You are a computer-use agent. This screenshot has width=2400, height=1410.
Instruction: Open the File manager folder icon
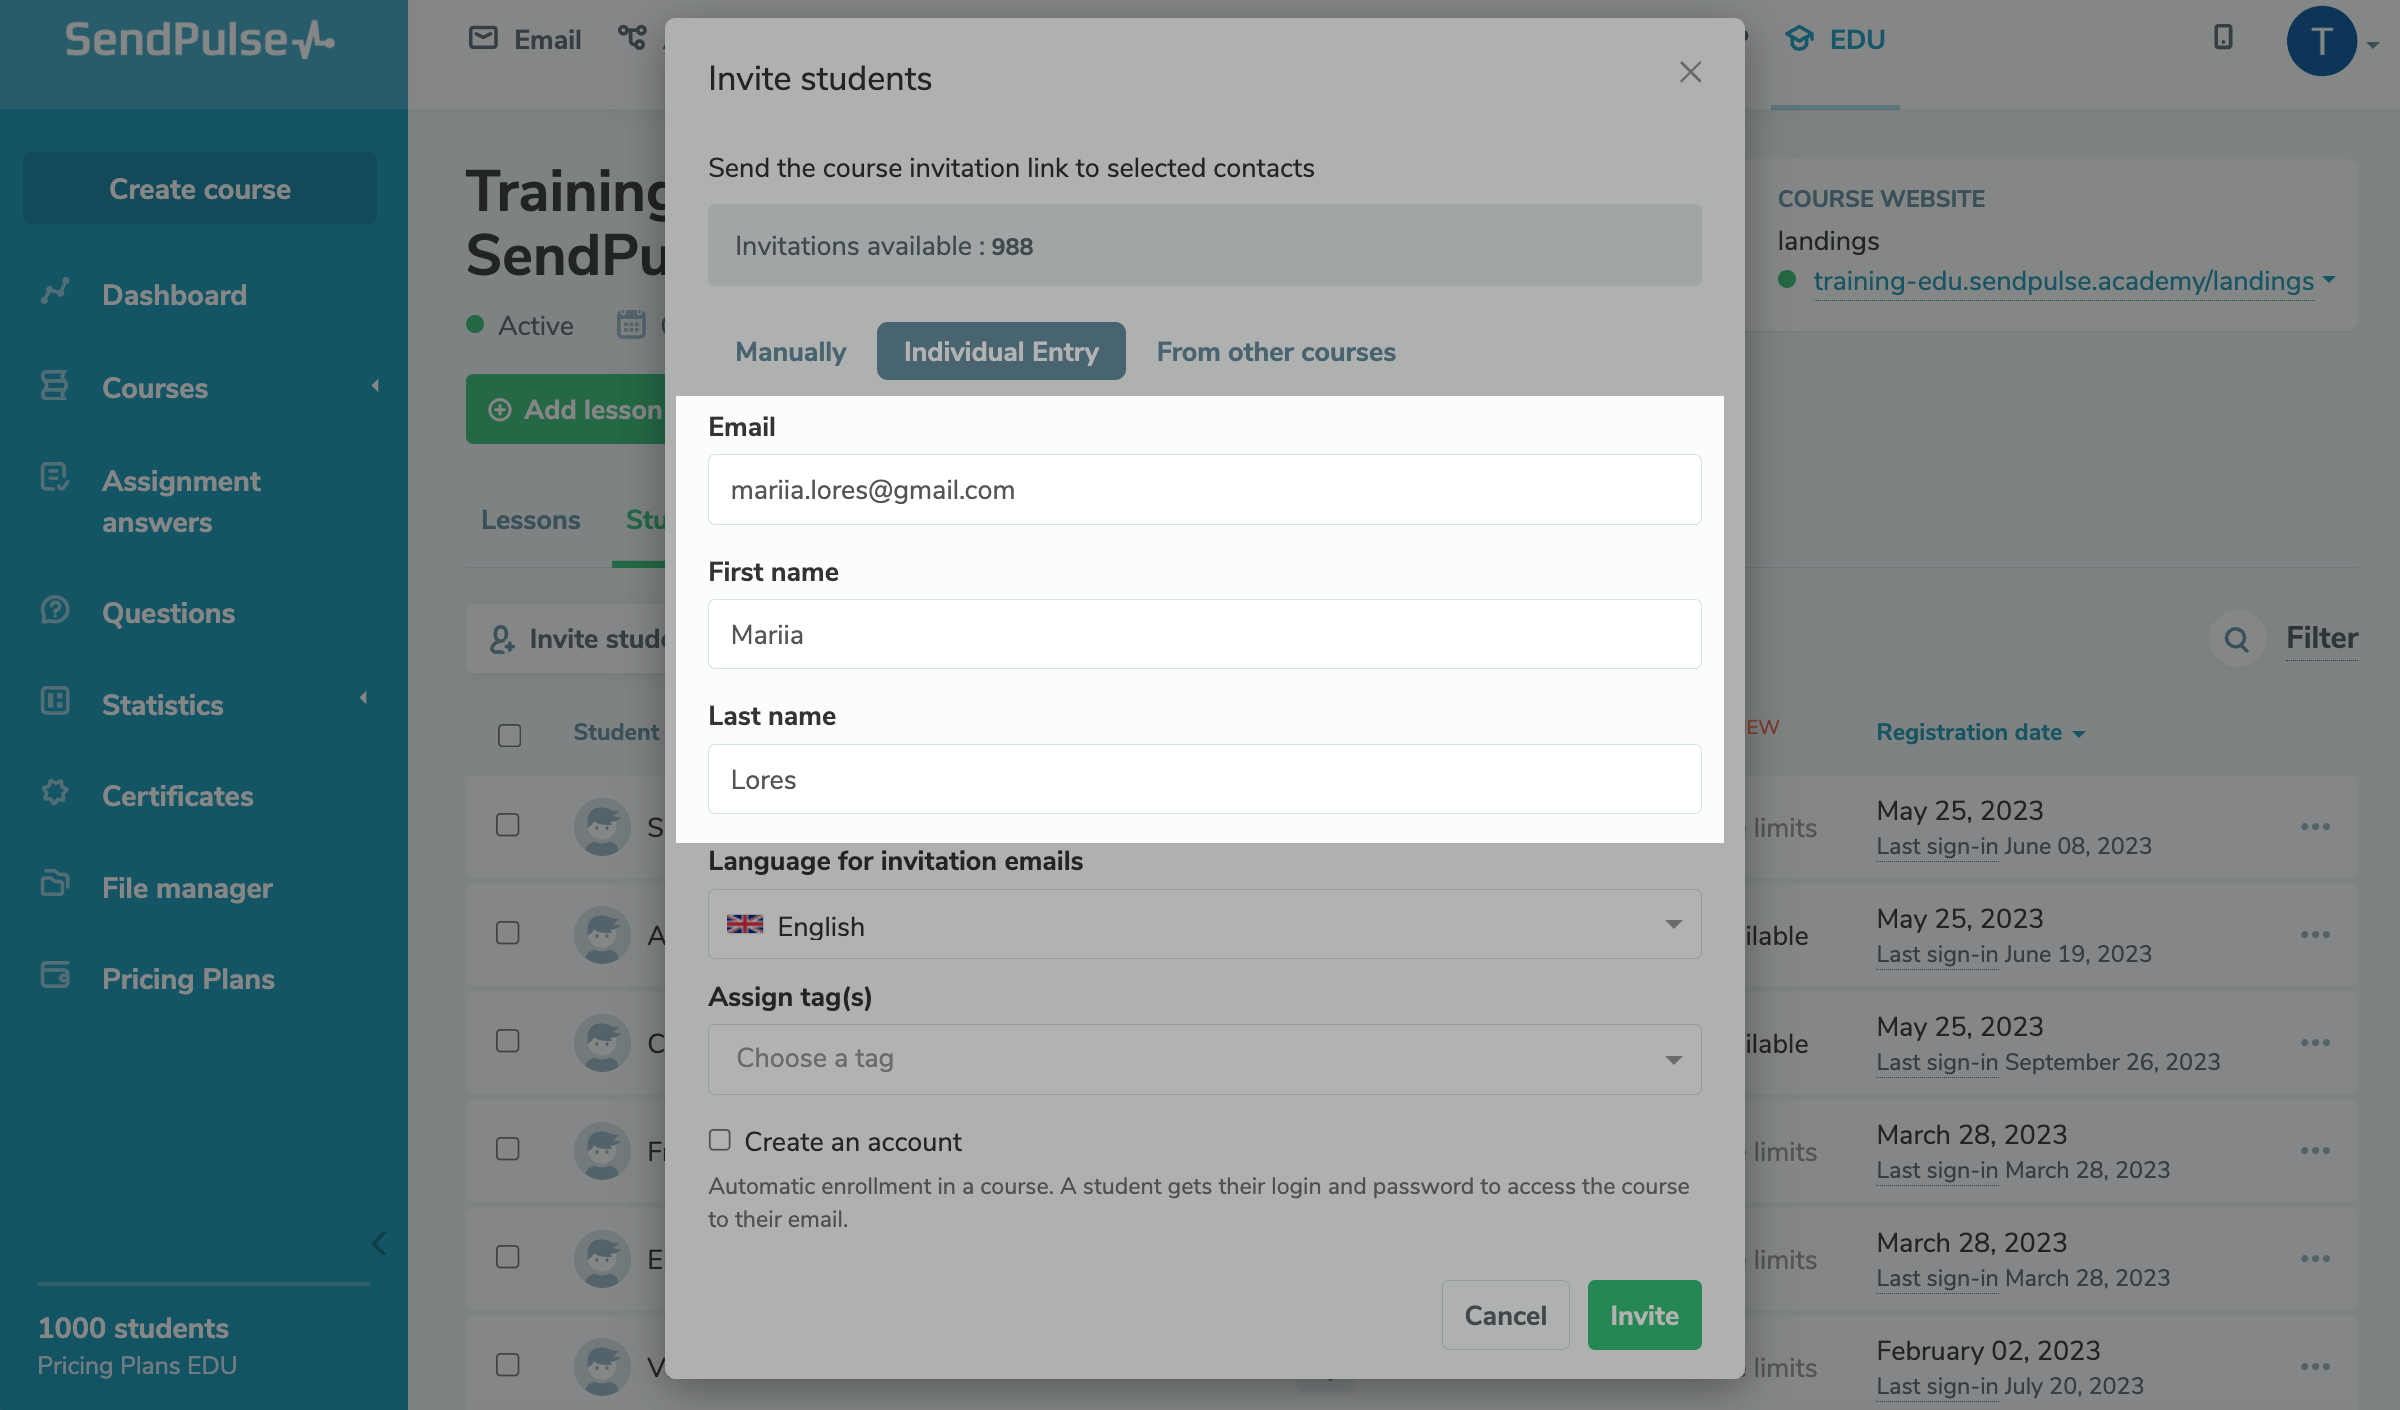(x=55, y=884)
